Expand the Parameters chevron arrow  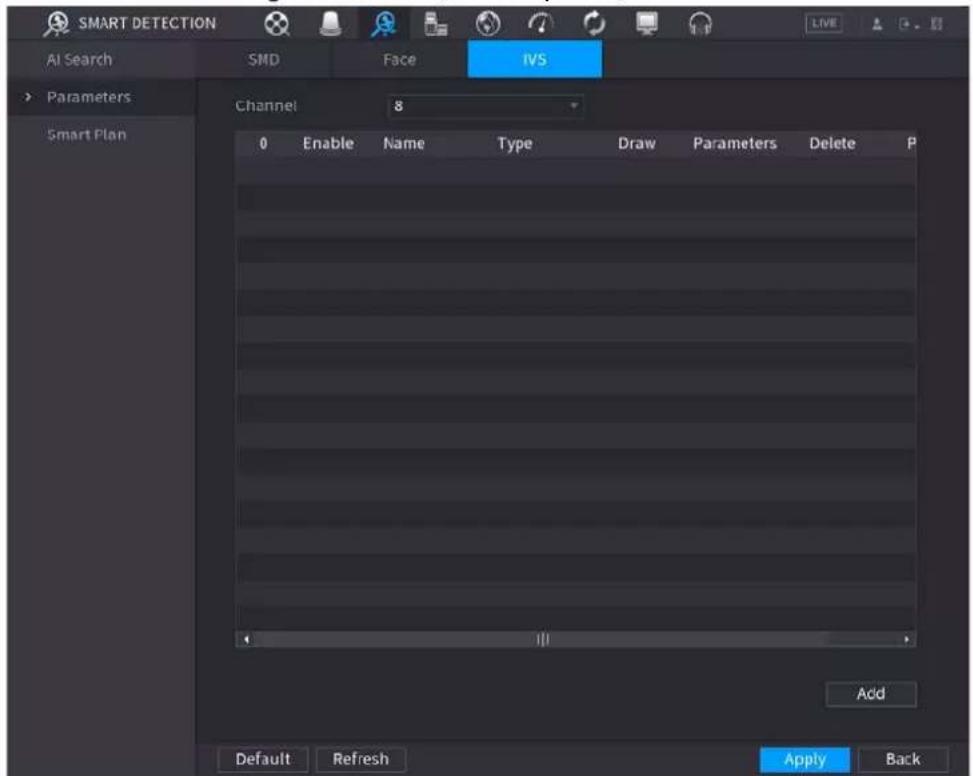pos(28,97)
